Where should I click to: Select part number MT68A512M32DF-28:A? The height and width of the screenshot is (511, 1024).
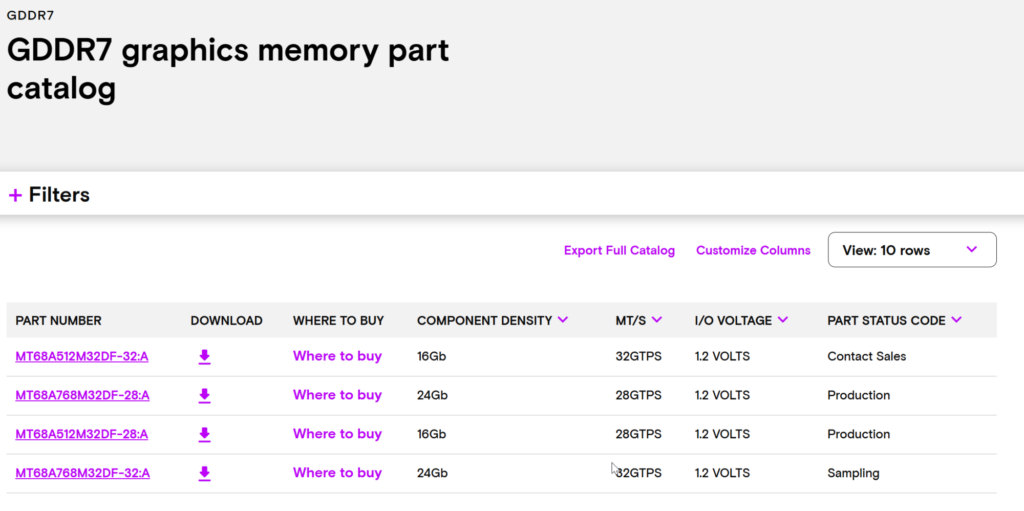(x=82, y=435)
